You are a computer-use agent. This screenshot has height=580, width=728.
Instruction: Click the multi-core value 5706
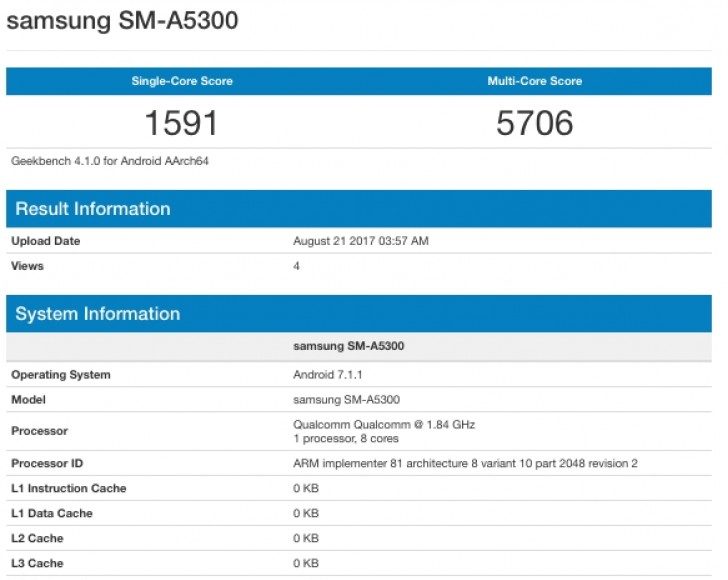(534, 123)
